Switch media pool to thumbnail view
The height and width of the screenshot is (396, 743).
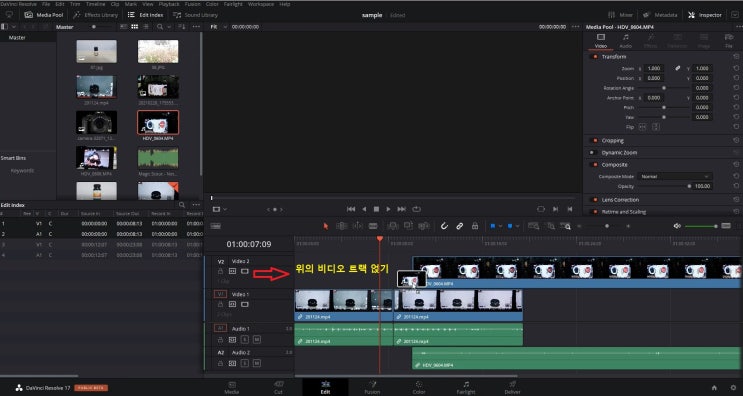pyautogui.click(x=135, y=27)
